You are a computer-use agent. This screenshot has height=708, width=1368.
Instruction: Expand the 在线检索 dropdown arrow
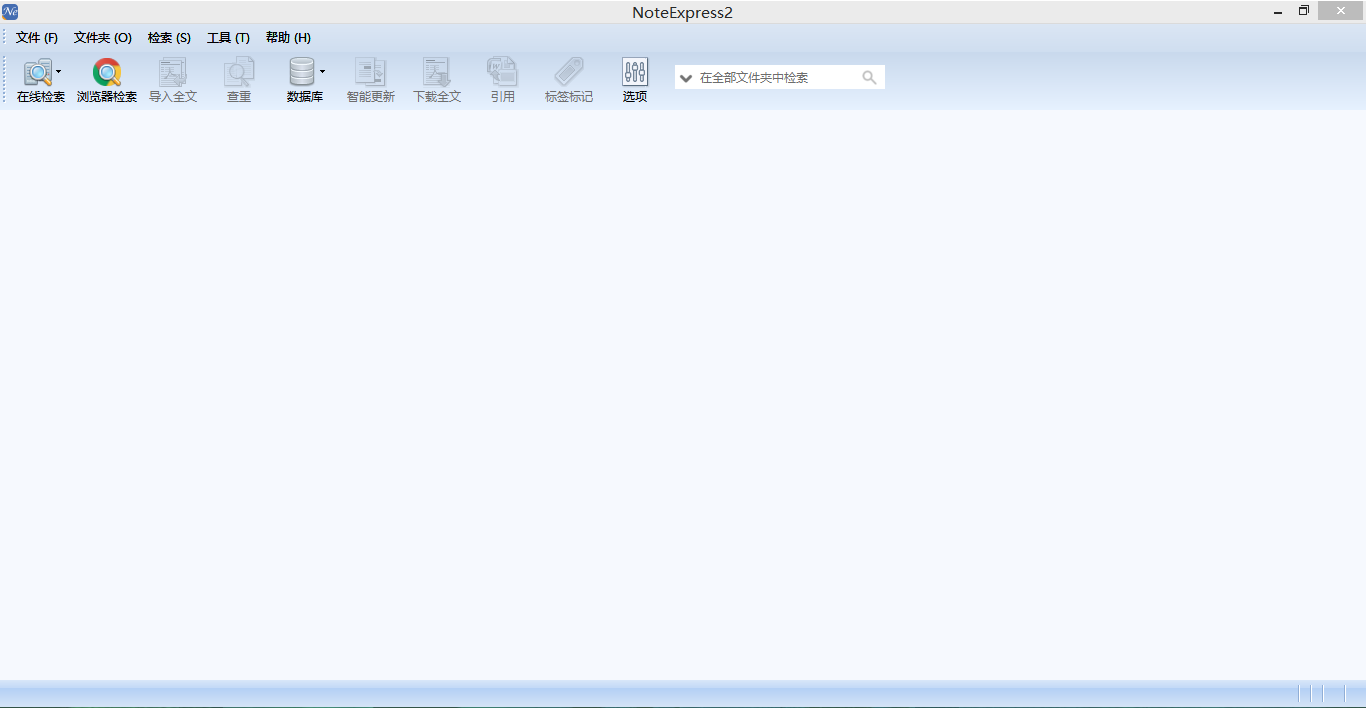click(x=59, y=72)
